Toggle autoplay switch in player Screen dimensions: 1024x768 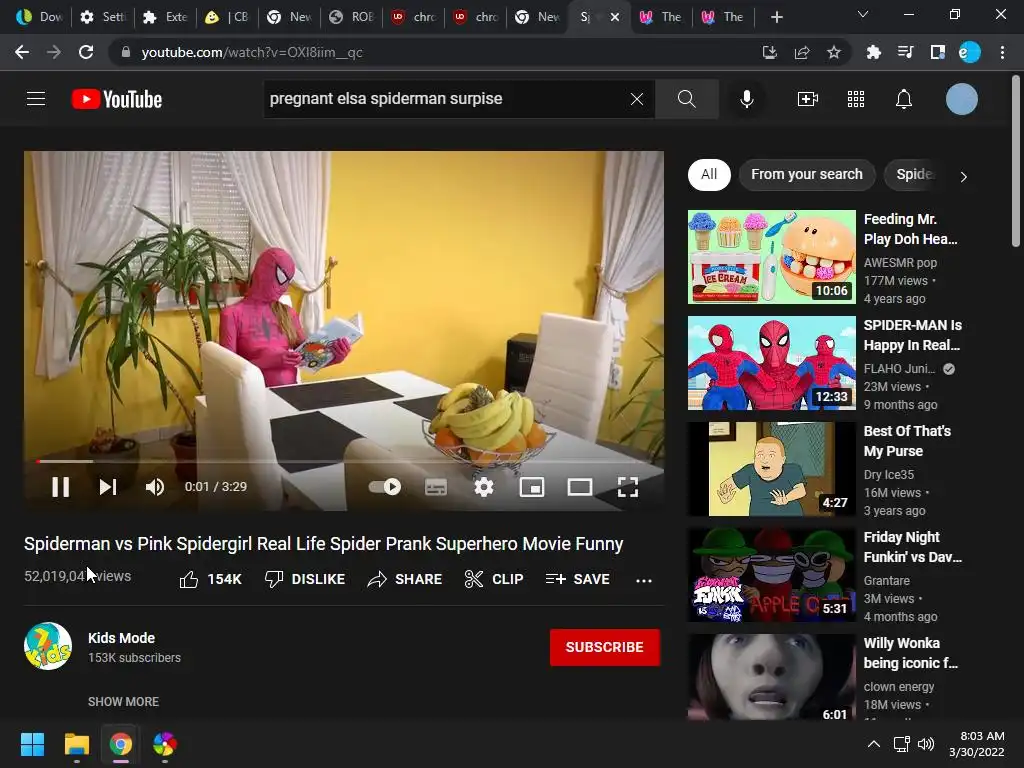tap(385, 487)
